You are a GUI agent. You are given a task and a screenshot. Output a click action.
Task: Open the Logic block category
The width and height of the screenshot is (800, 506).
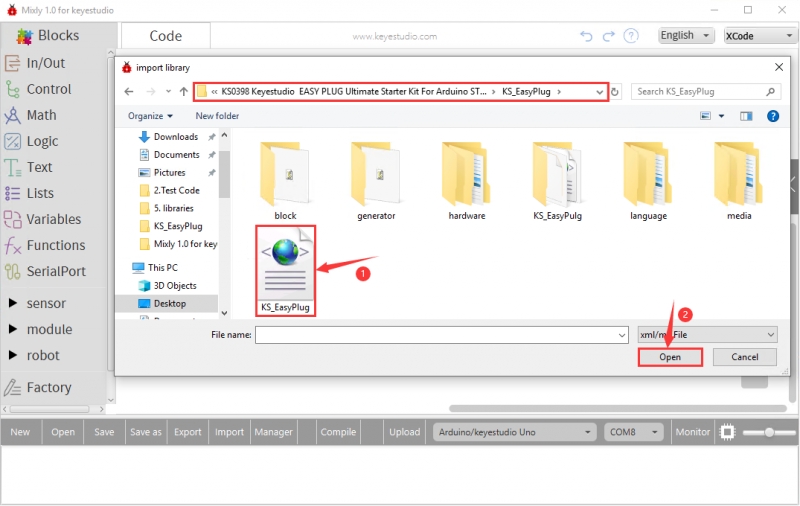click(x=32, y=141)
